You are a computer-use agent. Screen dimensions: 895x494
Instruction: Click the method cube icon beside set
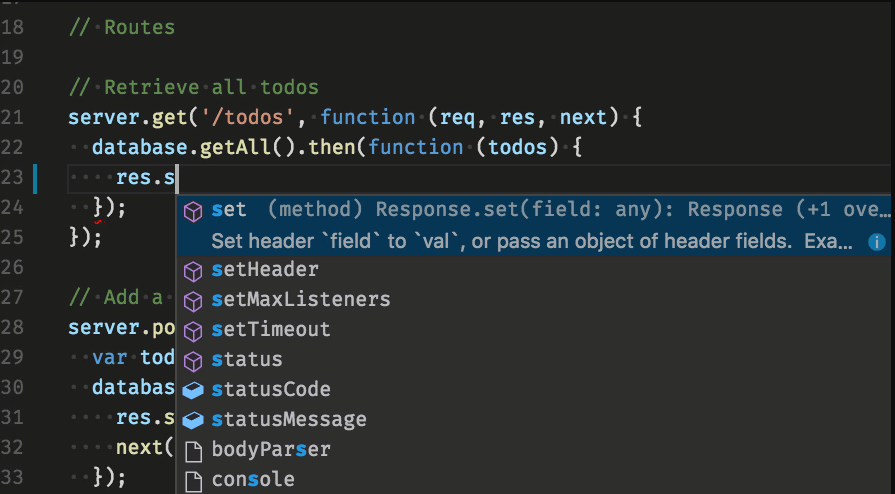pyautogui.click(x=193, y=212)
